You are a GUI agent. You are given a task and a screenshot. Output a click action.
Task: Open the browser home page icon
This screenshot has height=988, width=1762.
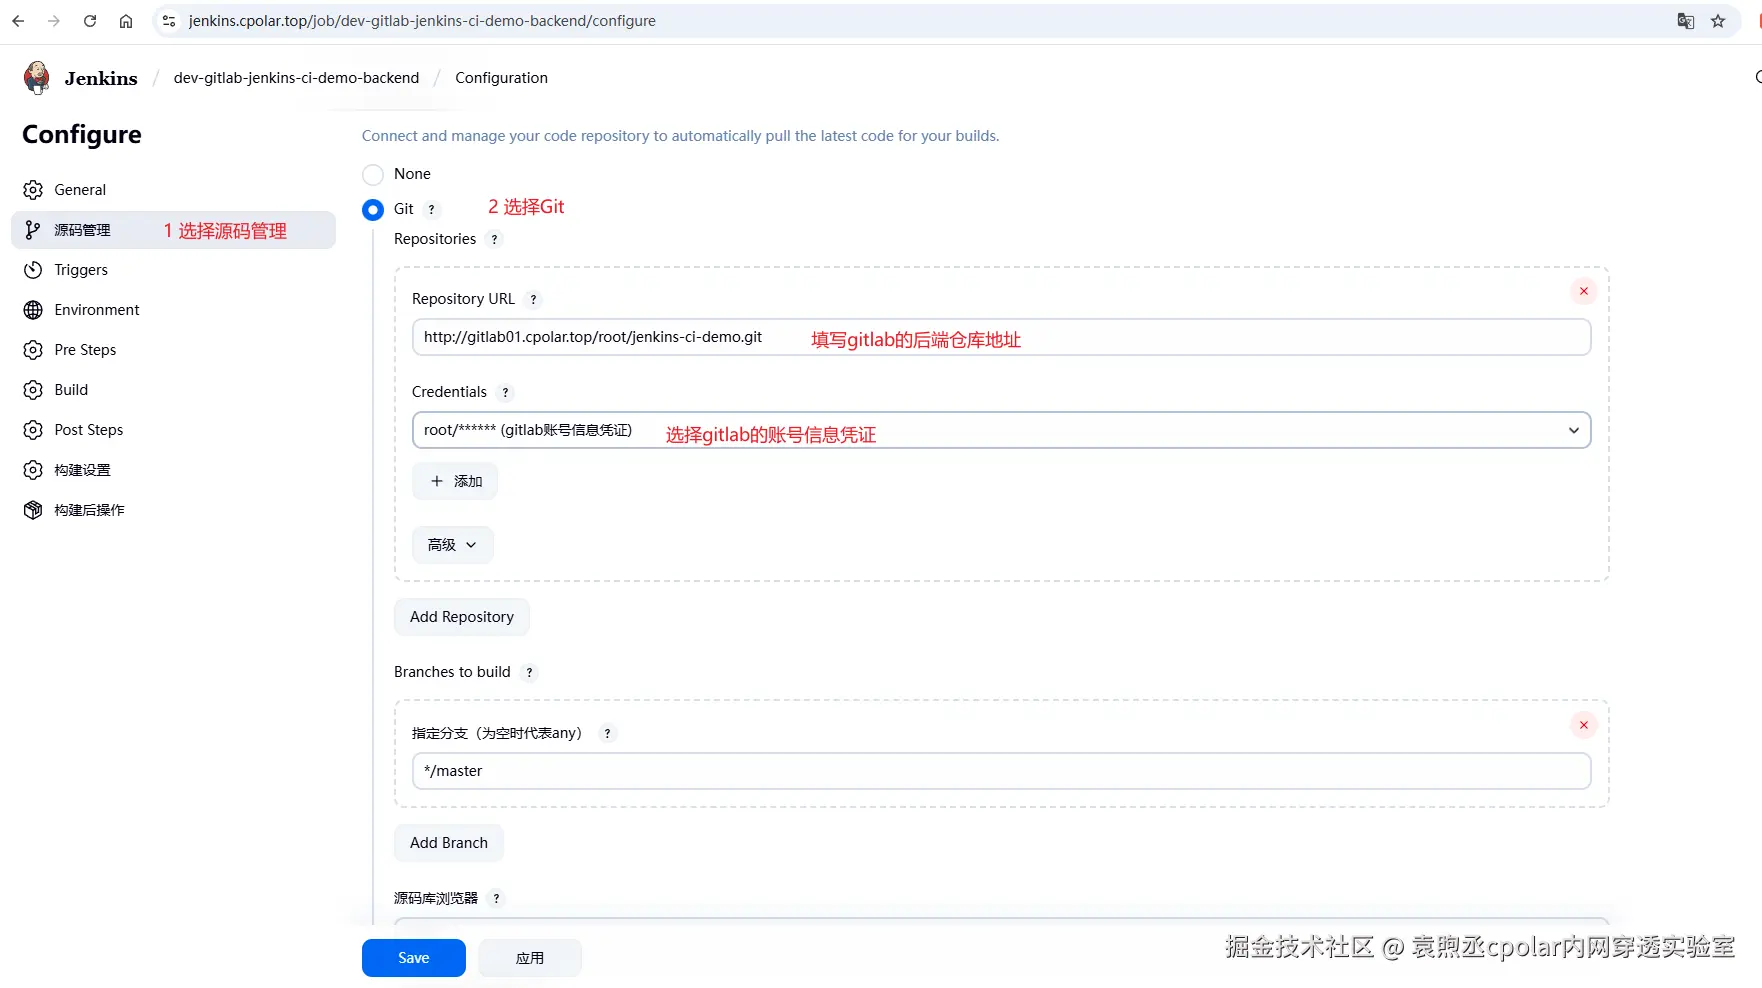pos(126,21)
